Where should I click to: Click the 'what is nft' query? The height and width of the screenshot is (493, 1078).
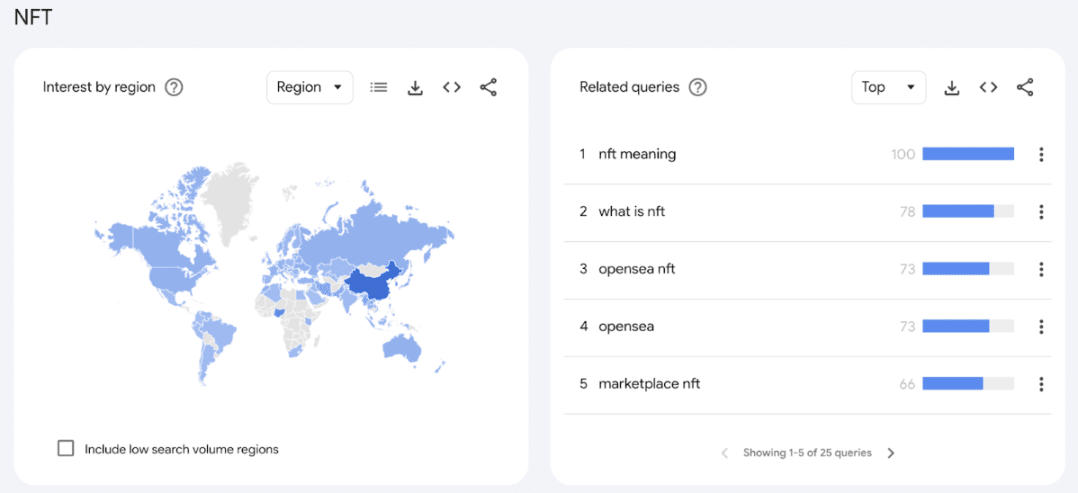631,212
